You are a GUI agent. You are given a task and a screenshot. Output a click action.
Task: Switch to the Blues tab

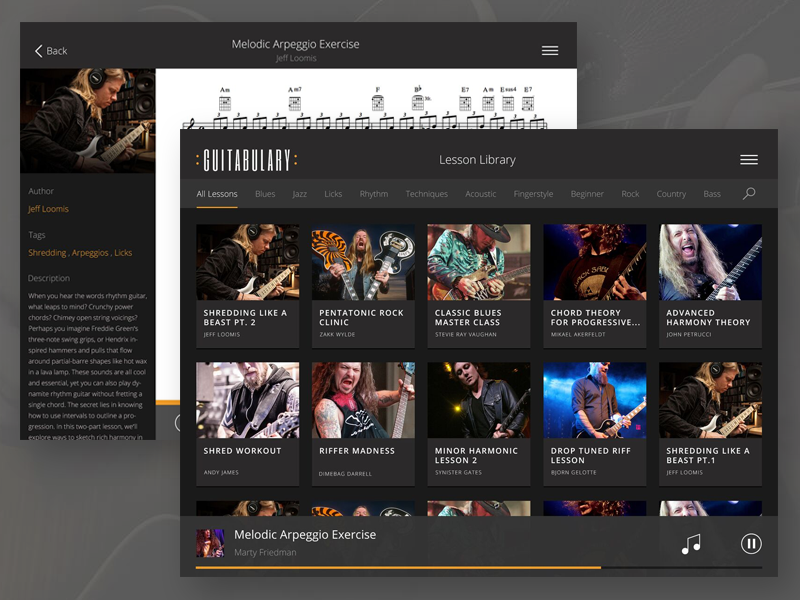265,194
